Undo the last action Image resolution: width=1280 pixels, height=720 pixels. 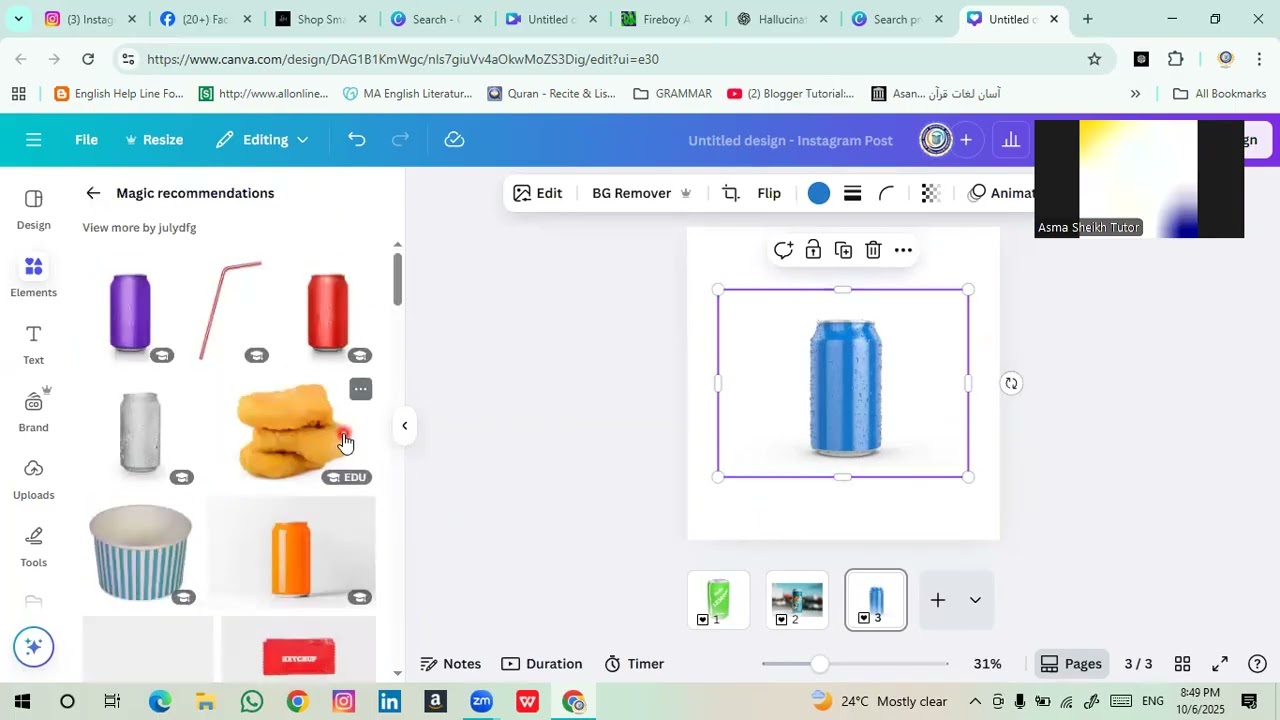point(357,140)
